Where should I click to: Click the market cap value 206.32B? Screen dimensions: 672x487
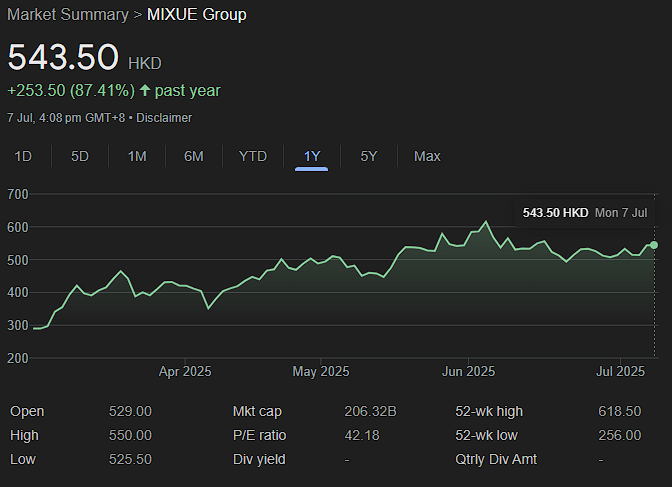click(x=370, y=411)
